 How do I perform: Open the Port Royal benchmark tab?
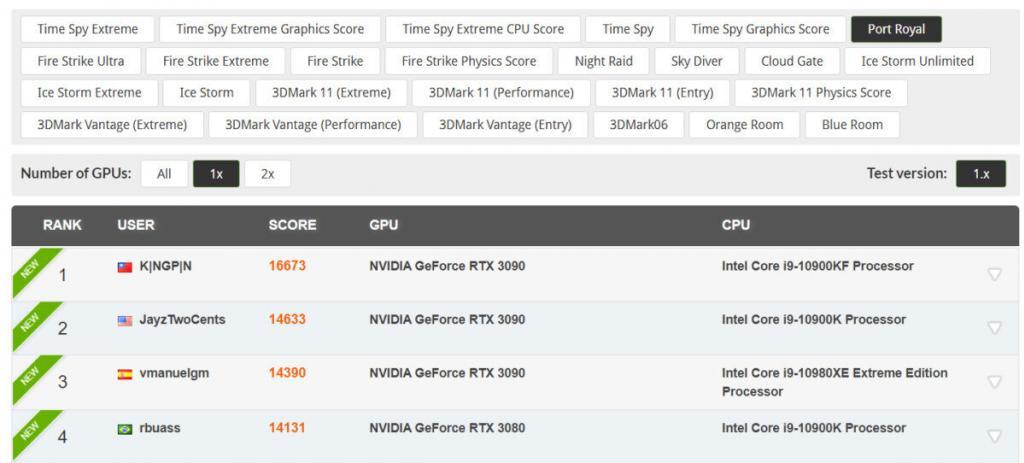(896, 29)
